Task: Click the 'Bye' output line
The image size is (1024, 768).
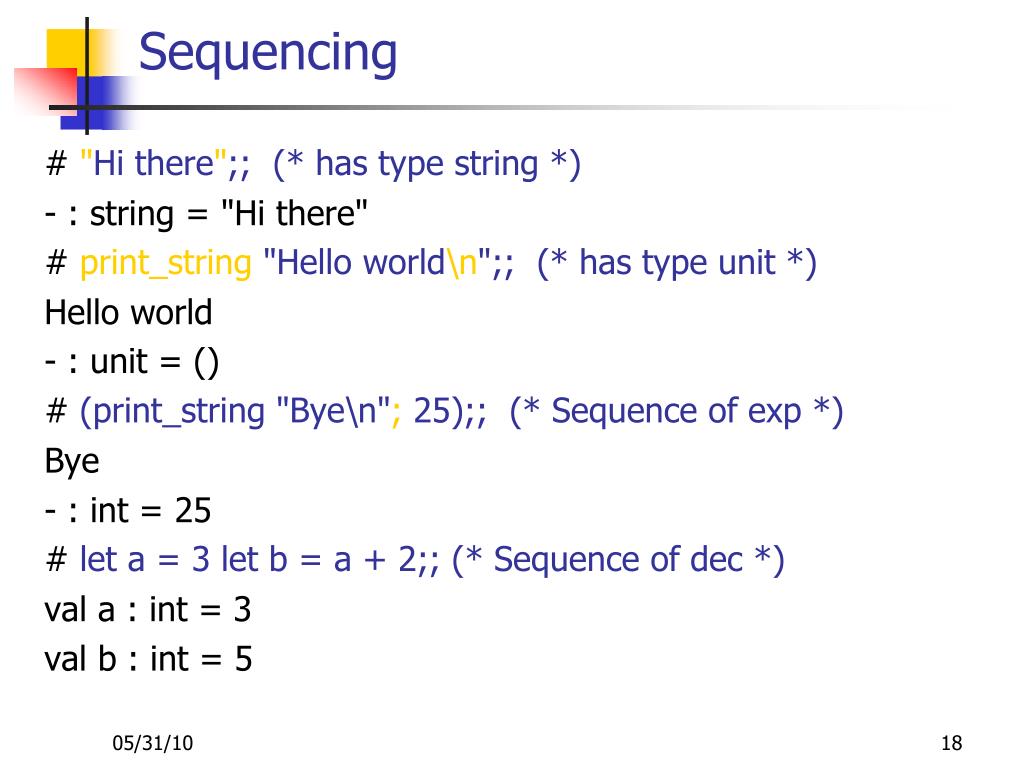Action: tap(72, 462)
